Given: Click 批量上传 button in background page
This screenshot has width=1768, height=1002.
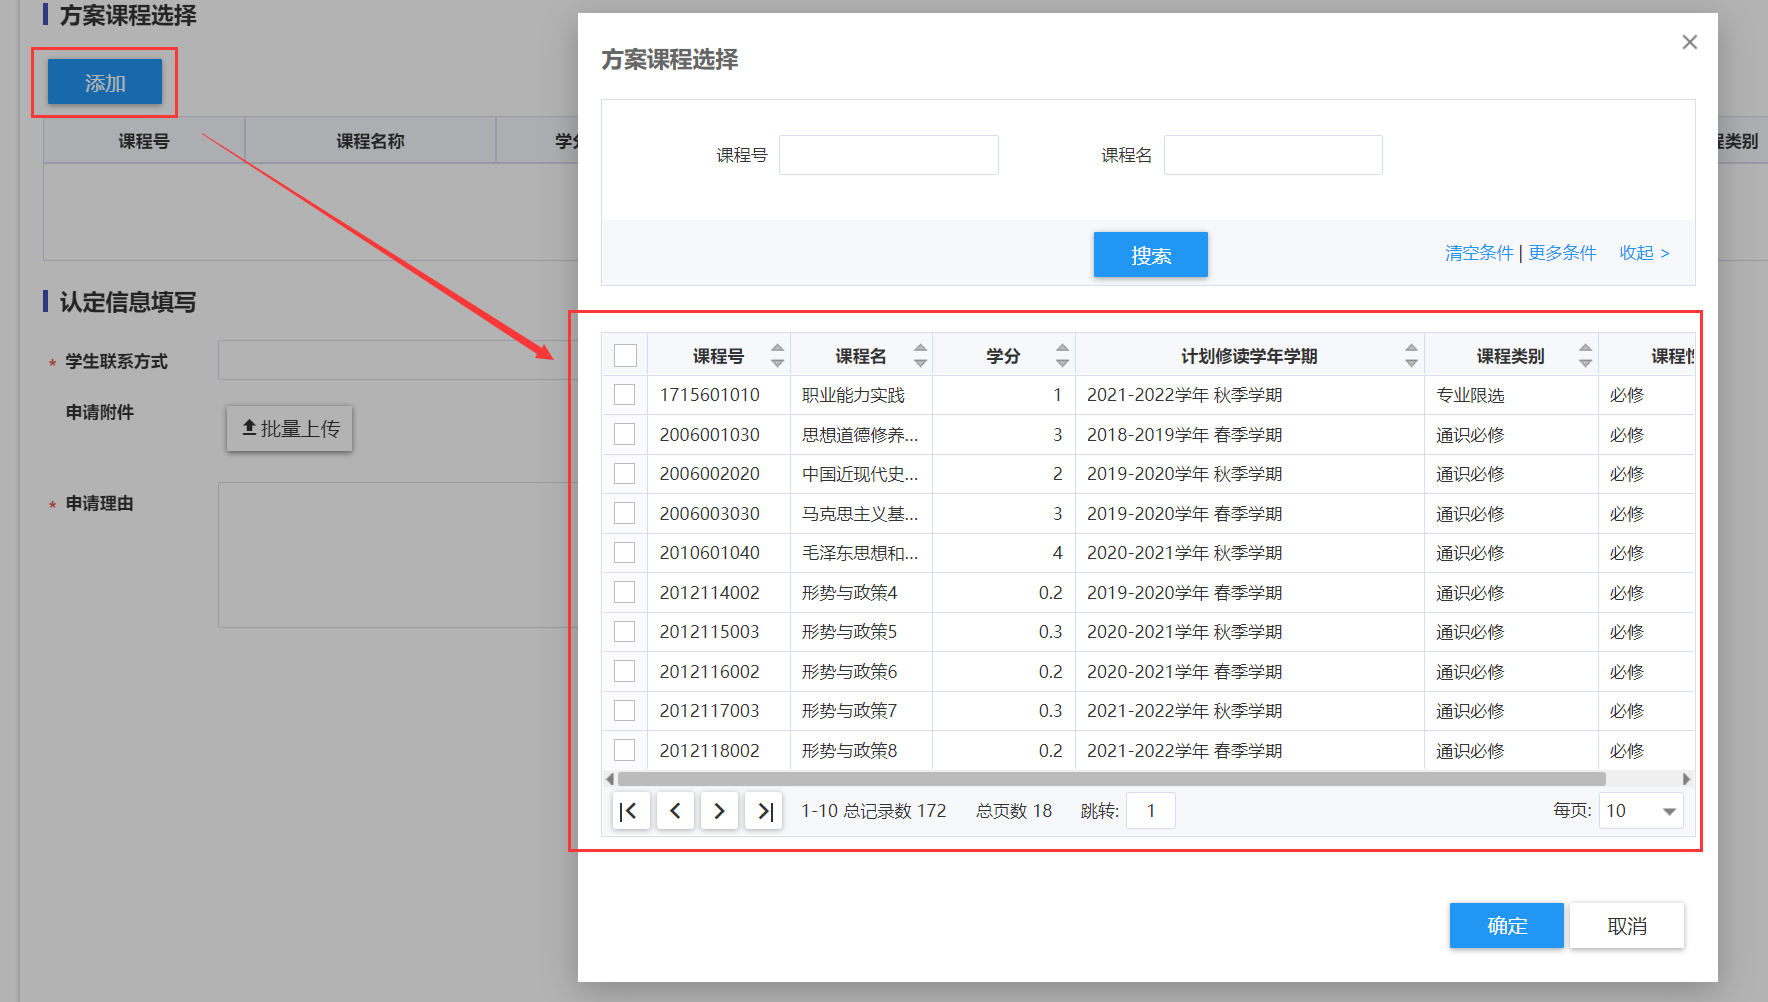Looking at the screenshot, I should (290, 429).
